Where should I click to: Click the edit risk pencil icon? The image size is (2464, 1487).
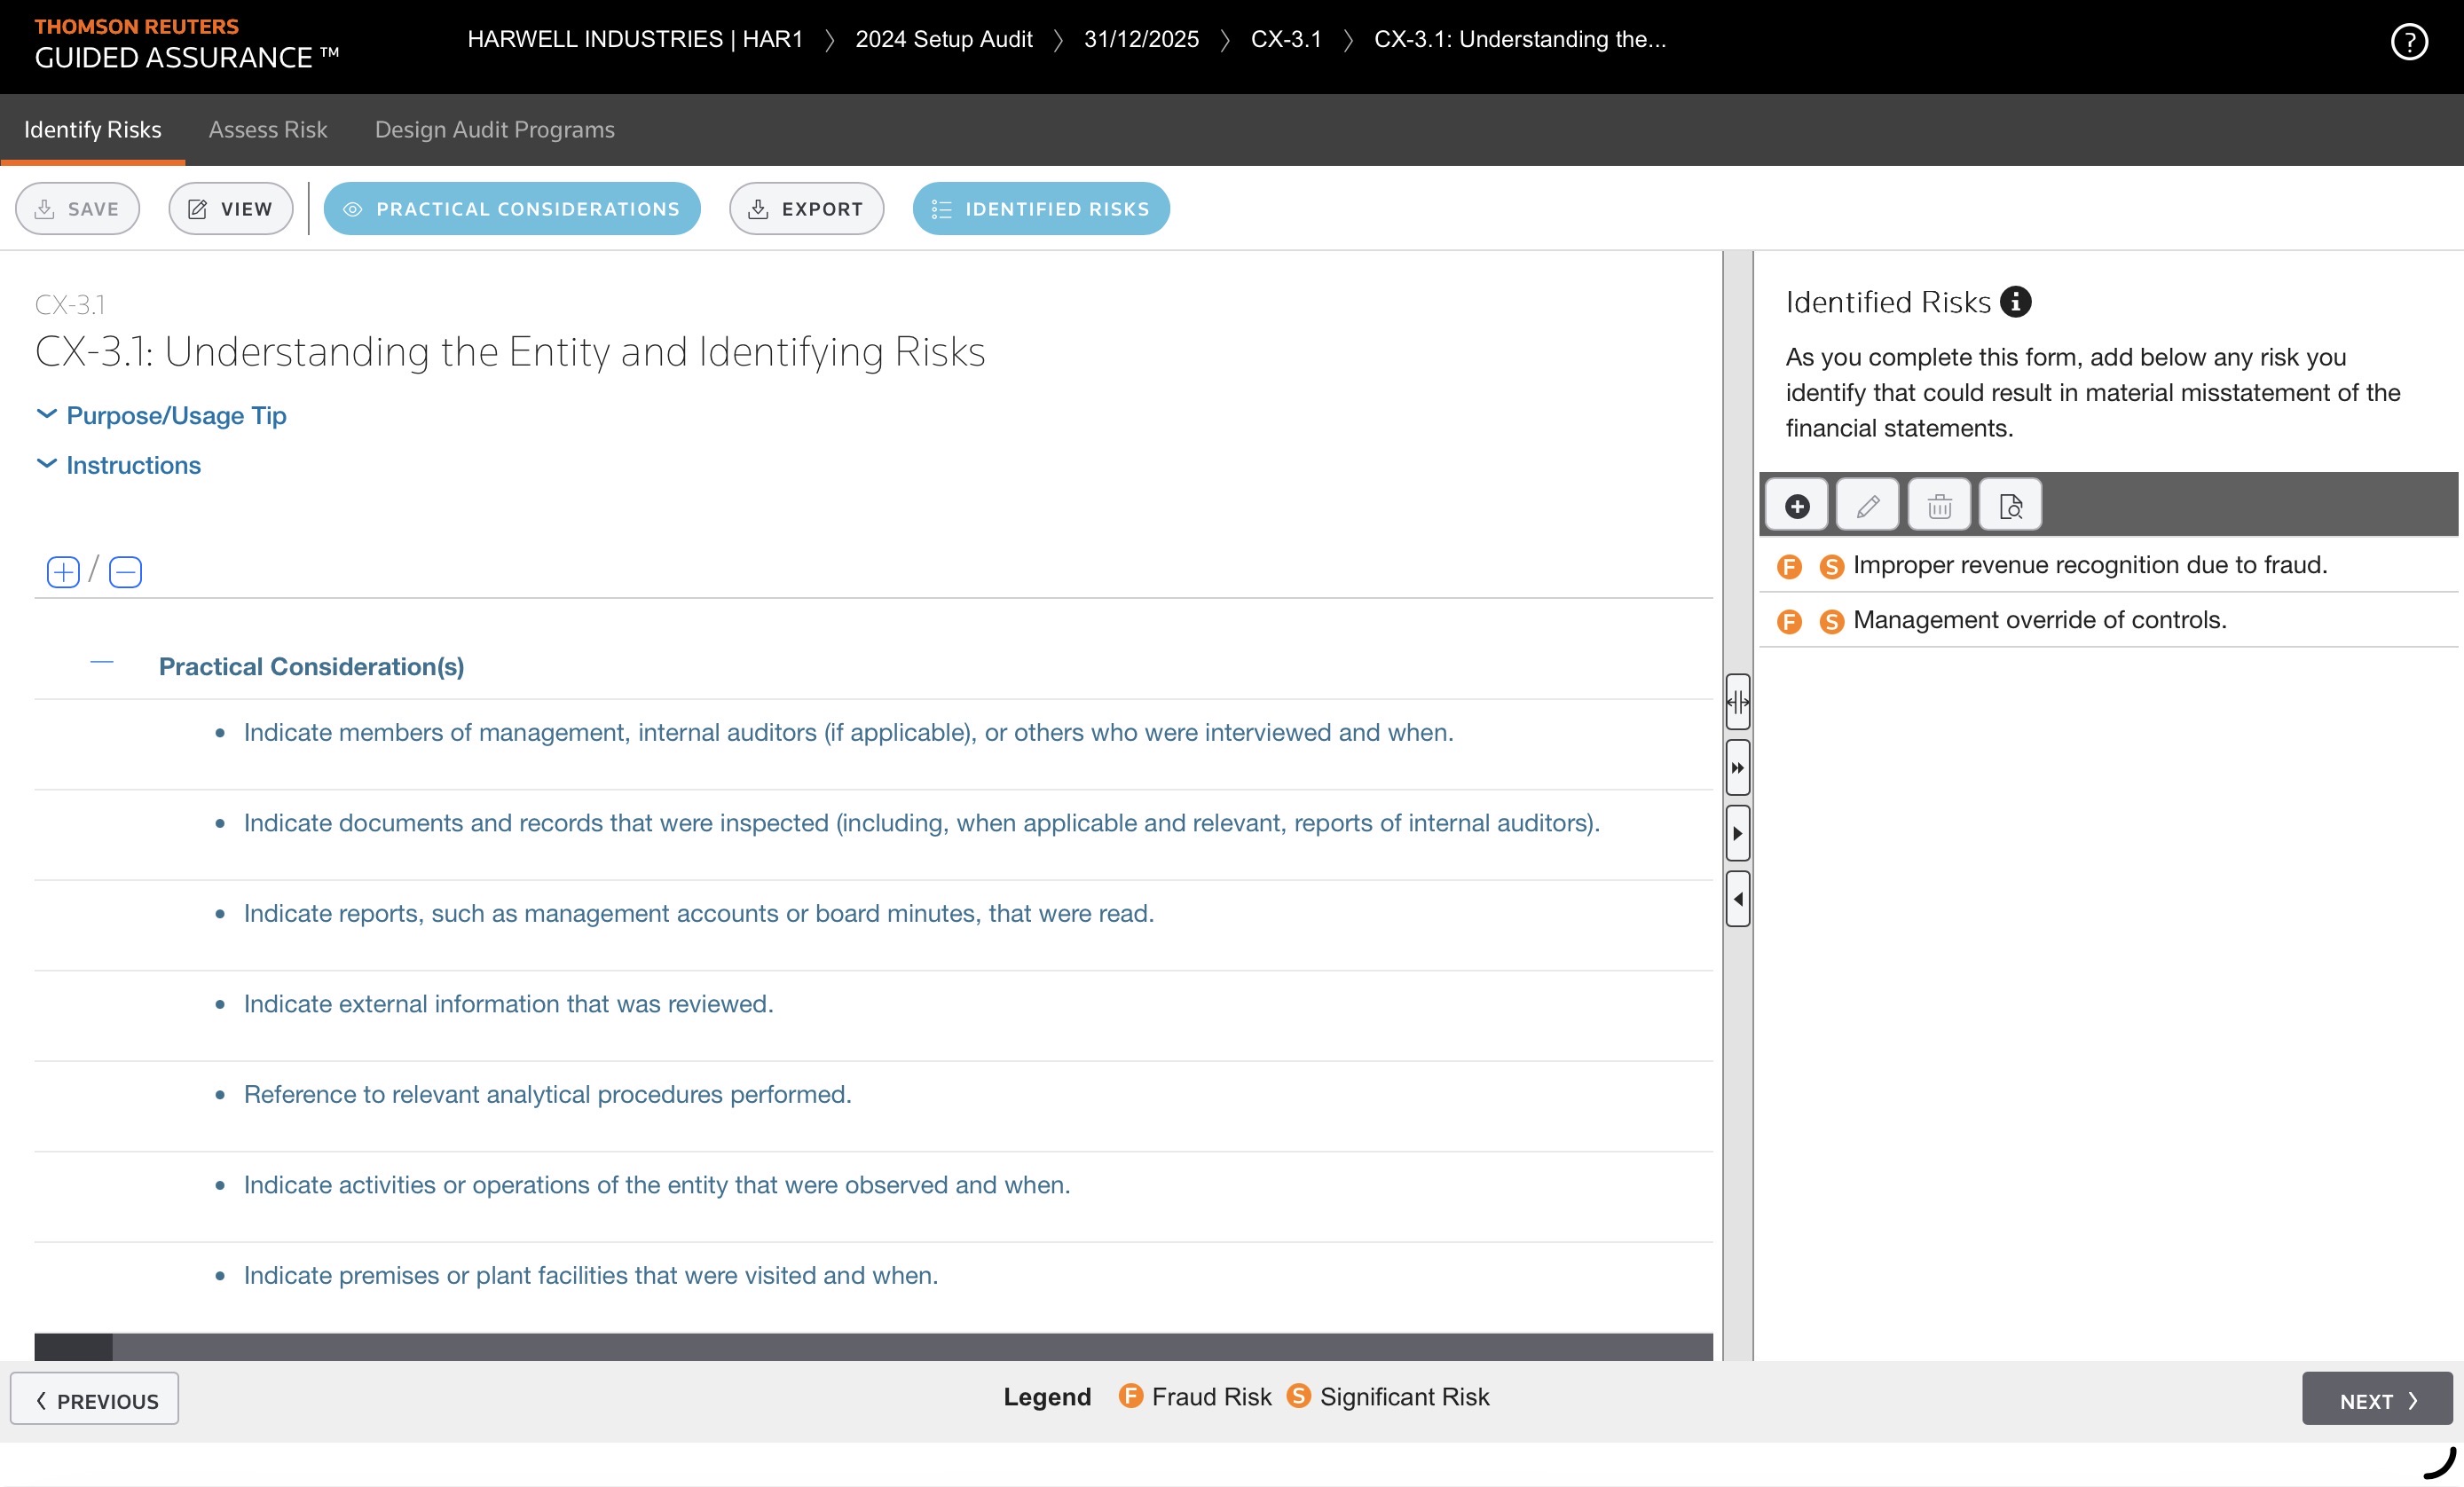tap(1867, 506)
